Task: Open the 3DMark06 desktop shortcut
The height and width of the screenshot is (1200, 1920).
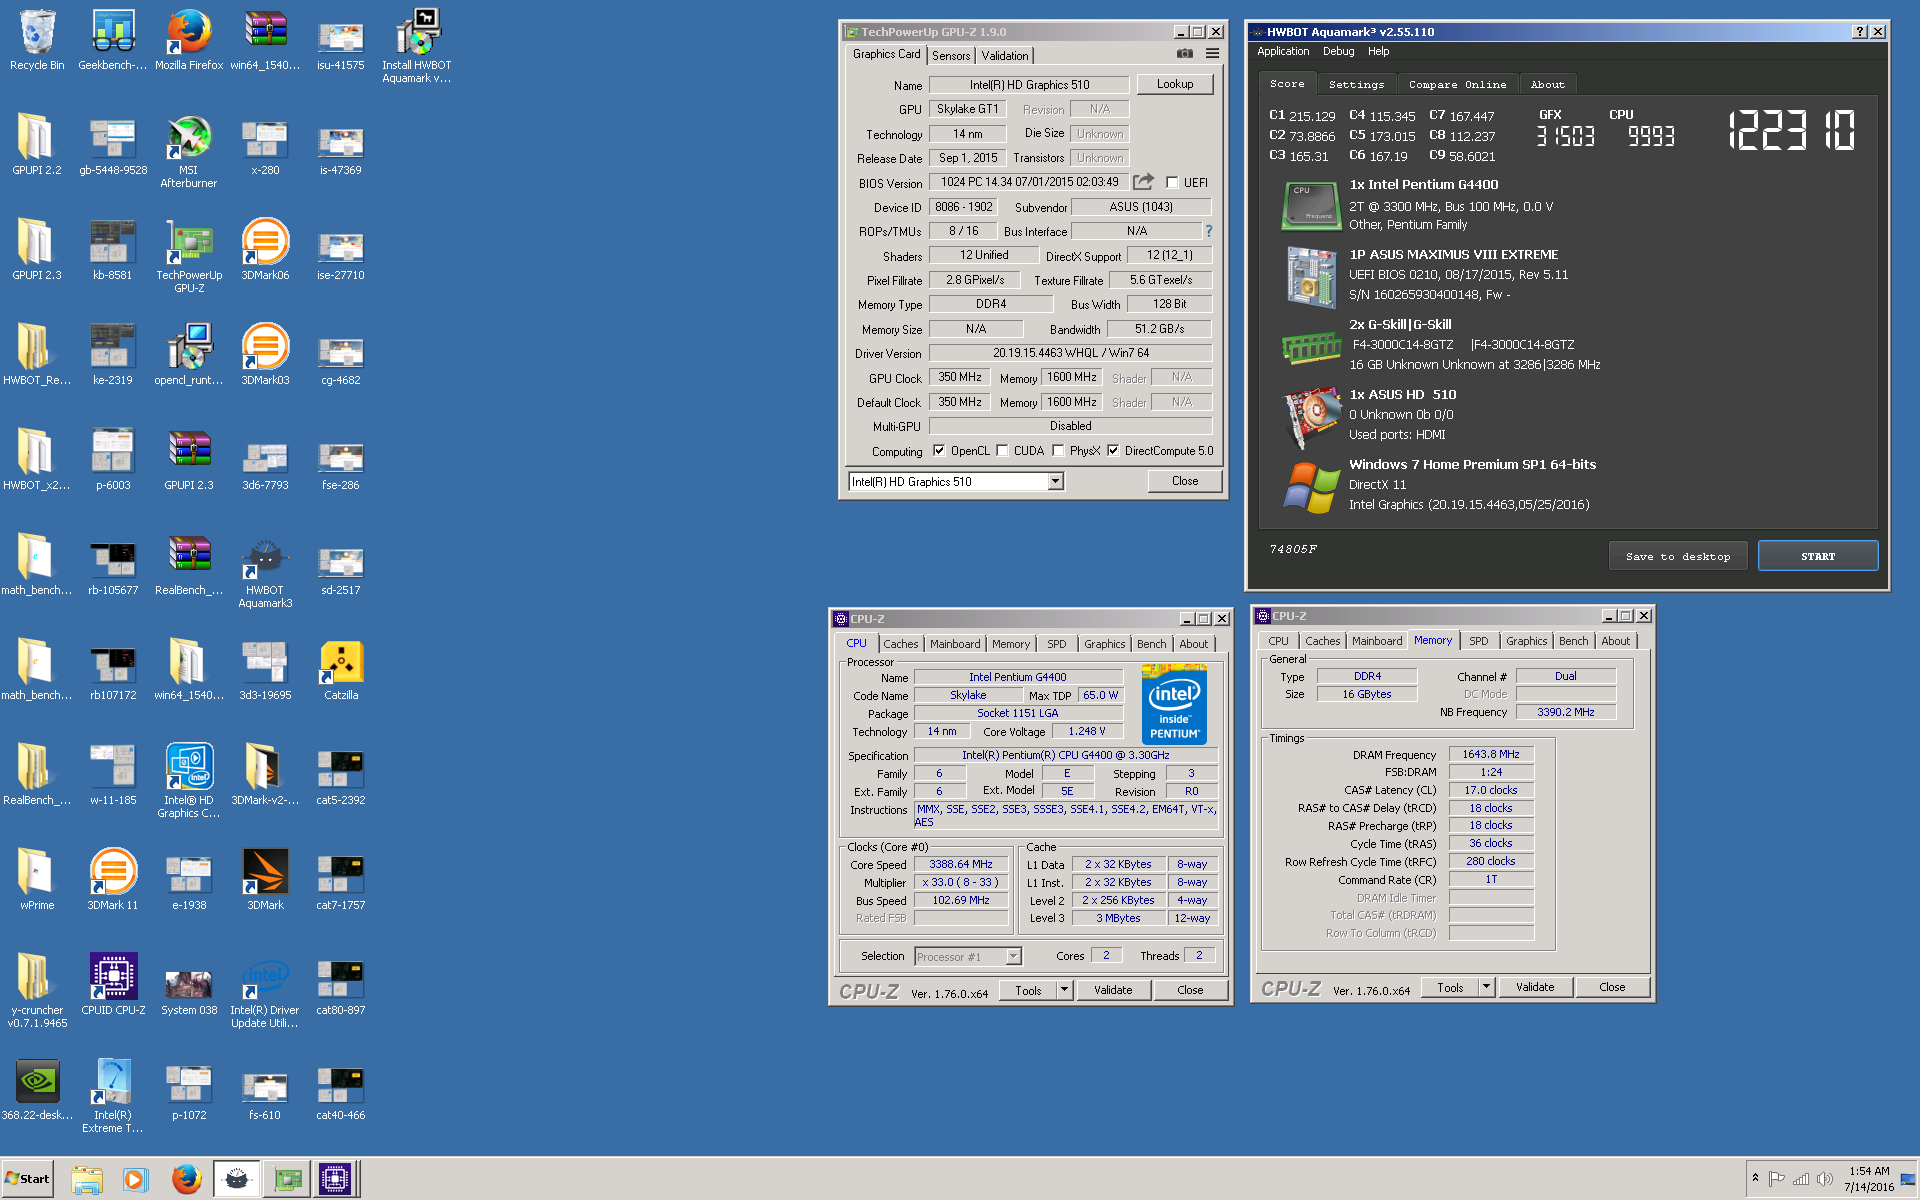Action: tap(265, 251)
